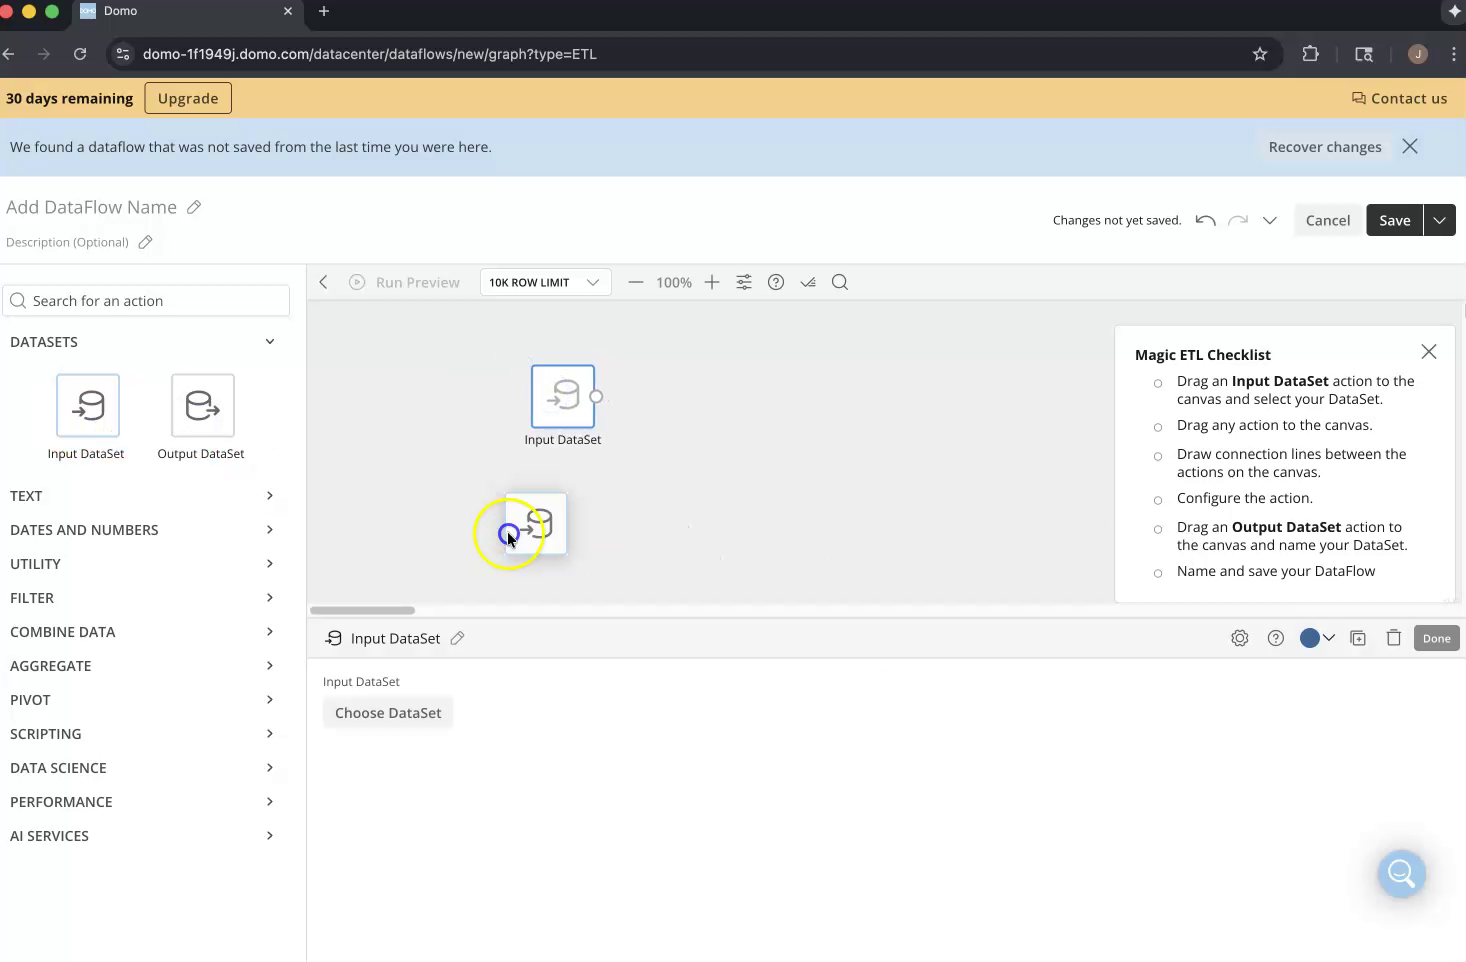
Task: Click Add DataFlow Name title
Action: 91,207
